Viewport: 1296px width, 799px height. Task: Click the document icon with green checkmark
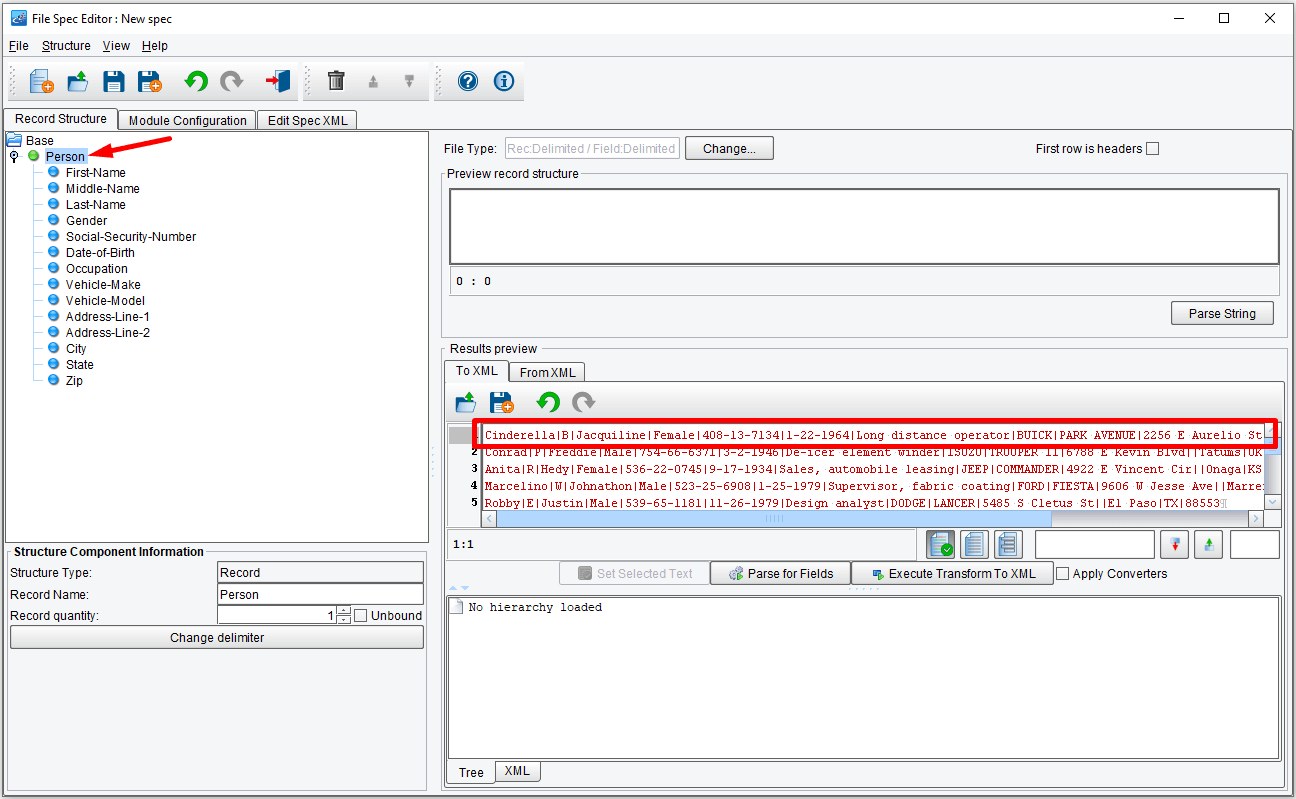click(x=940, y=544)
